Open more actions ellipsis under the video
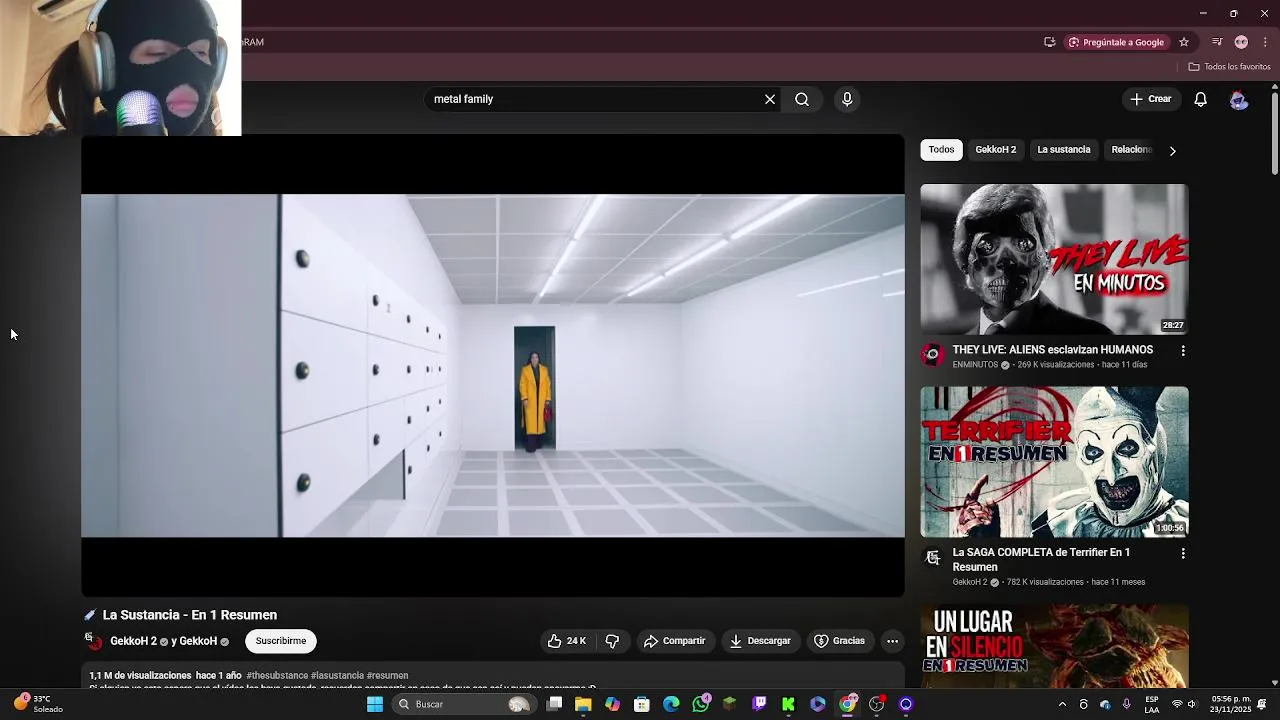Screen dimensions: 1280x720 coord(892,641)
